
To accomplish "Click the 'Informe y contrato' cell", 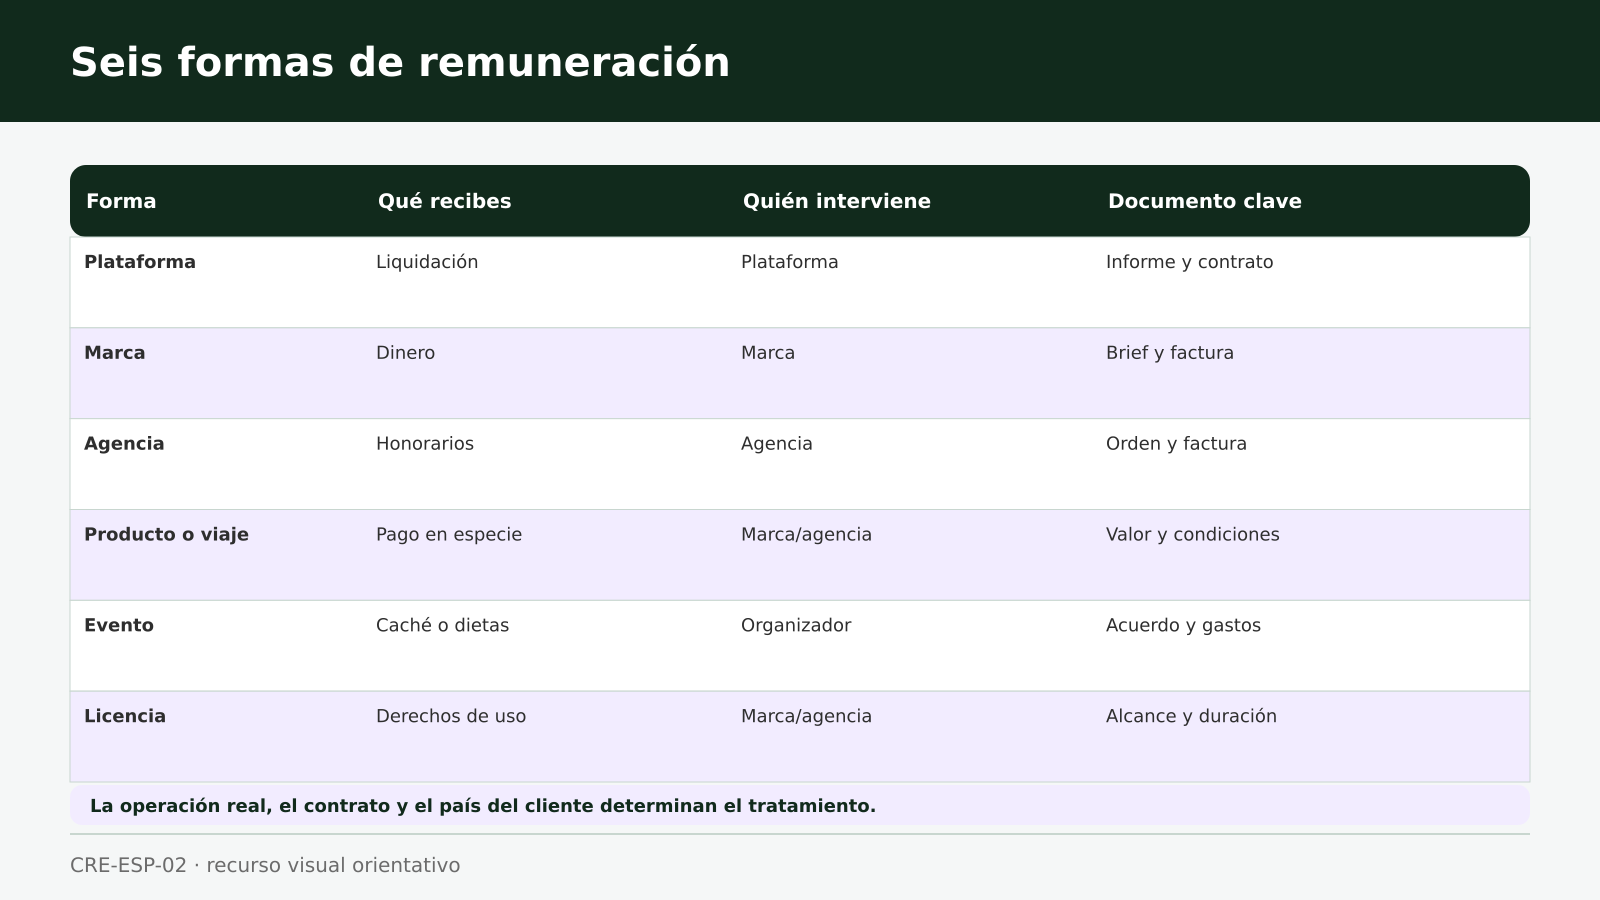I will 1189,262.
